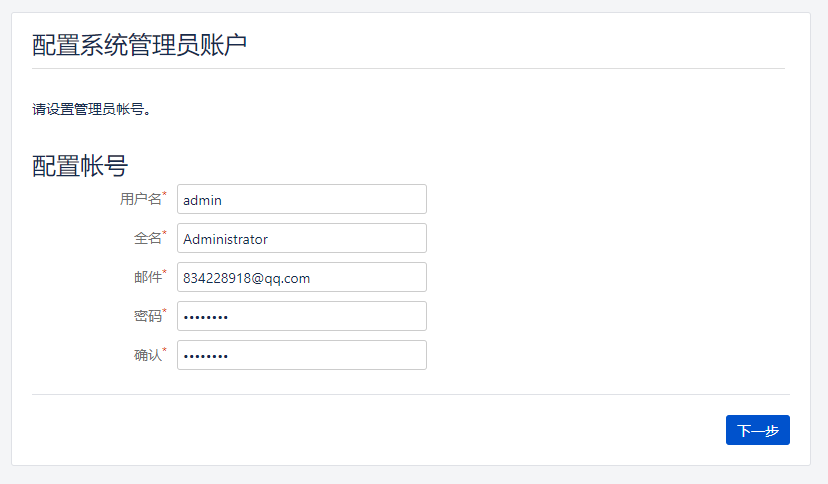The image size is (828, 484).
Task: Click the red asterisk beside 全名
Action: (x=164, y=233)
